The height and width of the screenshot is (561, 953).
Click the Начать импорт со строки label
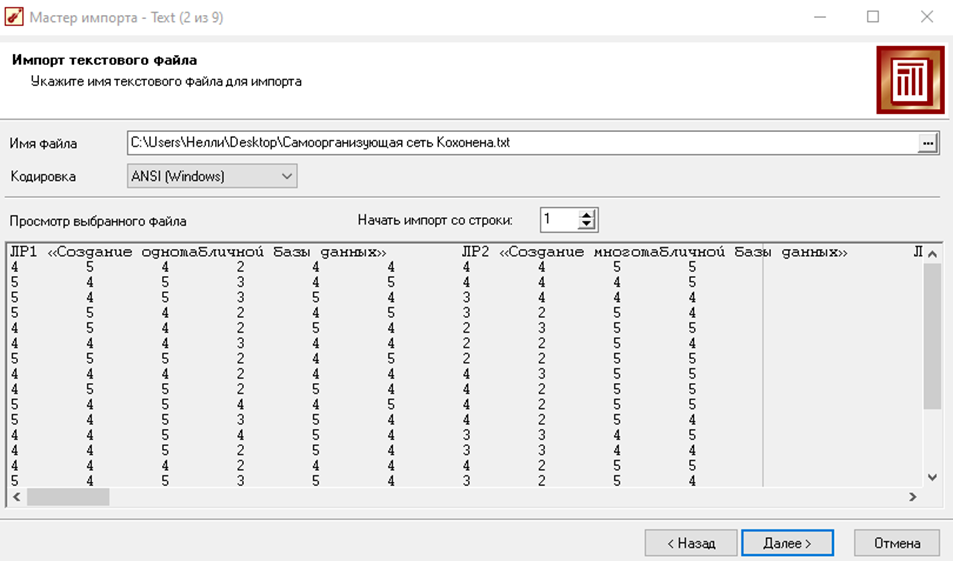pyautogui.click(x=435, y=220)
